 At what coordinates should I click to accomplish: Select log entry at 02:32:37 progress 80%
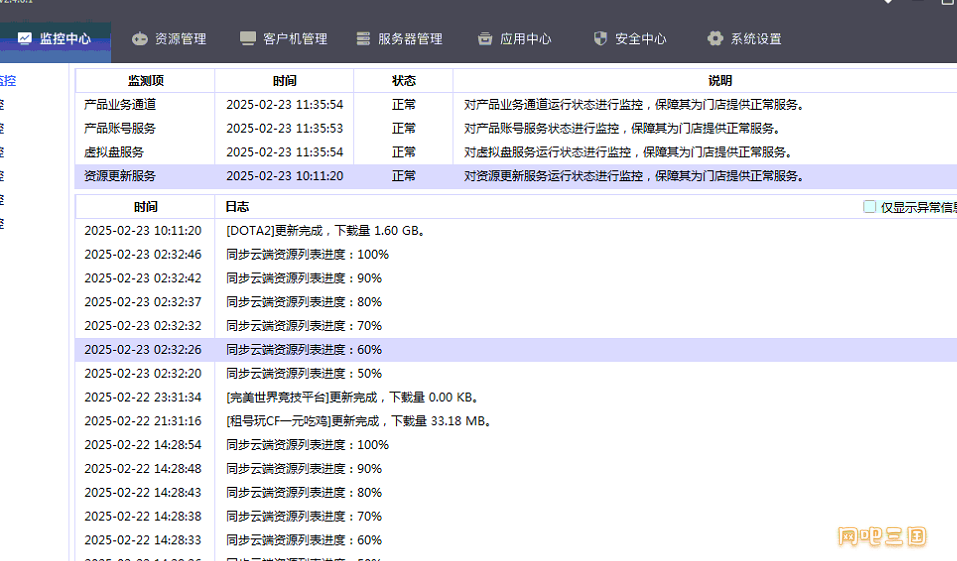point(516,302)
